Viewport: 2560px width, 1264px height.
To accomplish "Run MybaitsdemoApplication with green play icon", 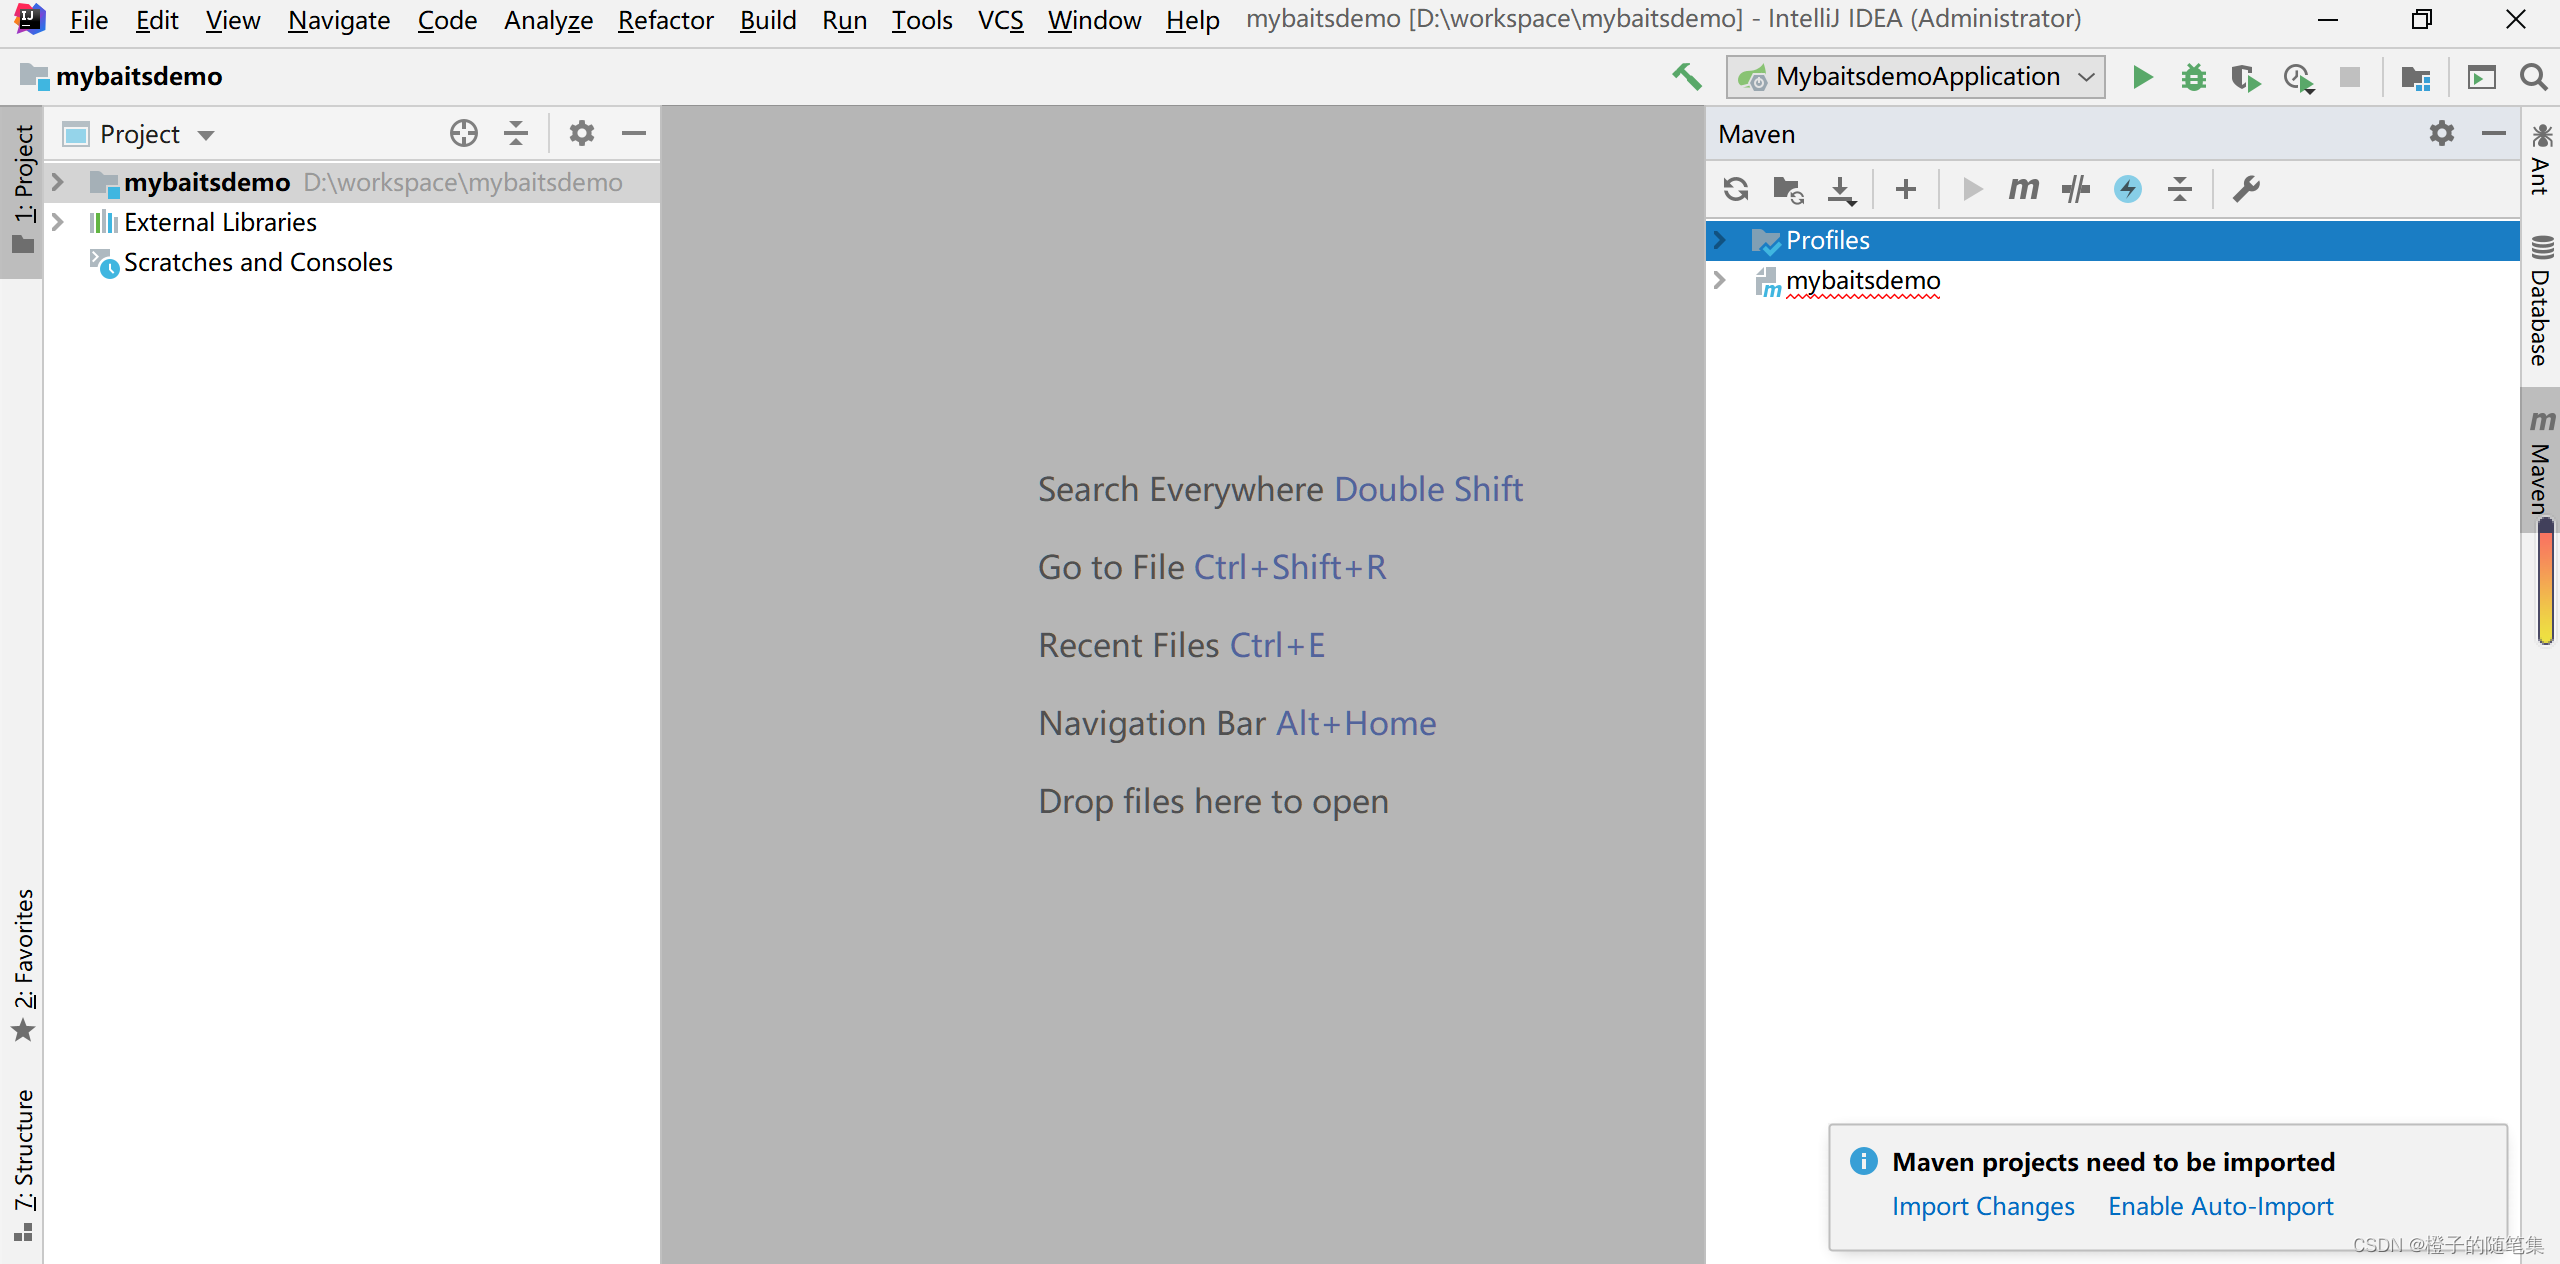I will coord(2142,77).
